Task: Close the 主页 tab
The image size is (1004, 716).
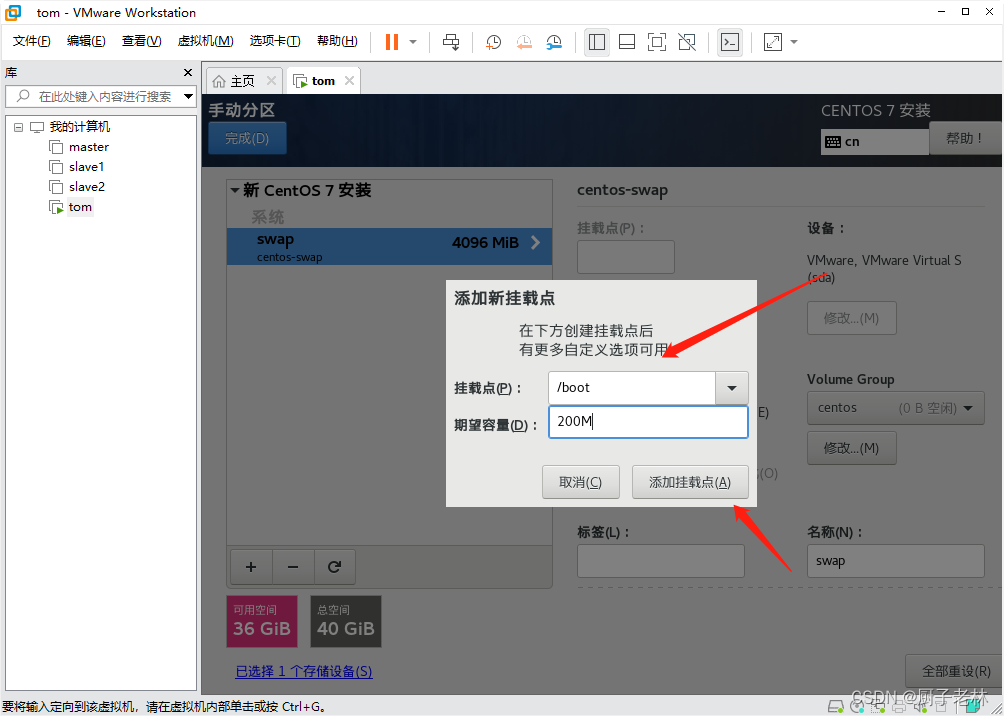Action: tap(271, 81)
